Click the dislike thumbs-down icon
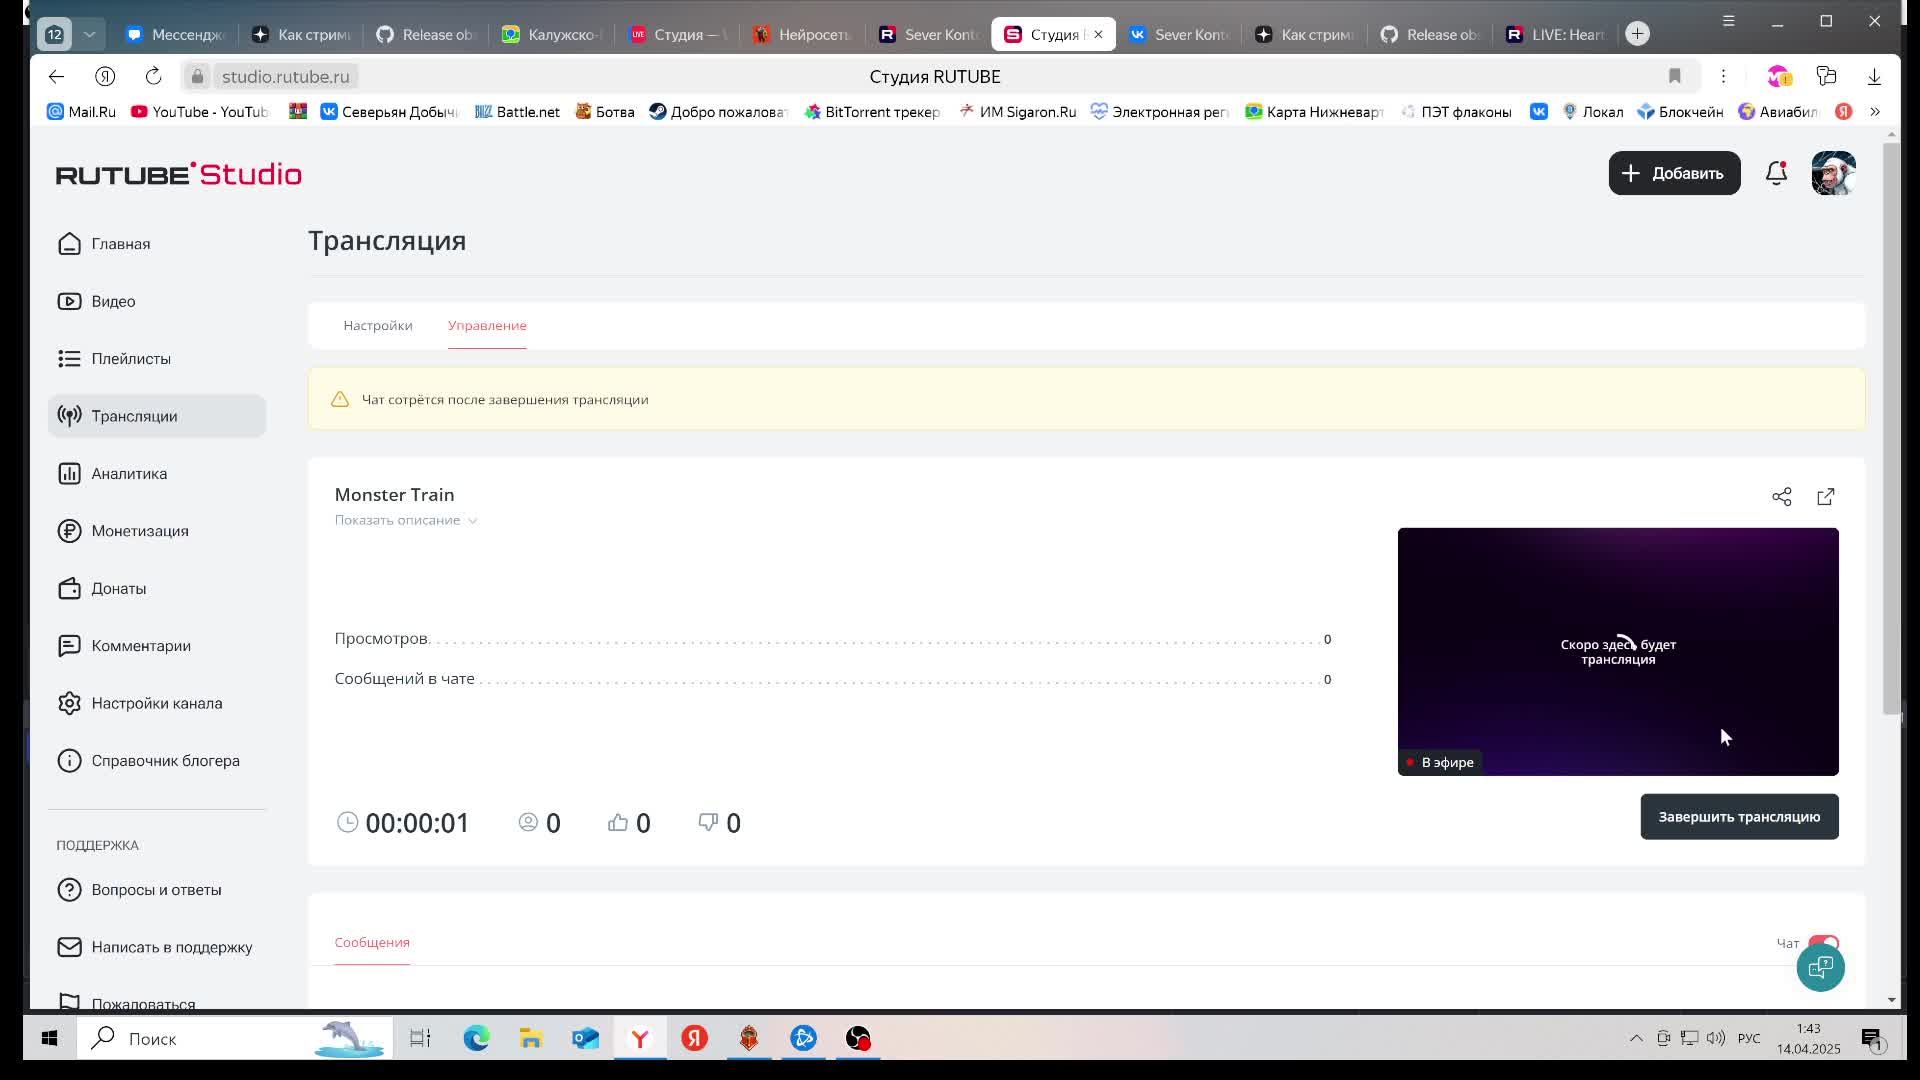 (x=708, y=822)
